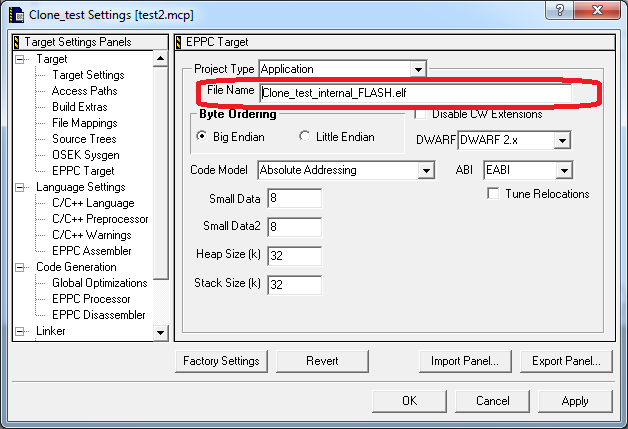Viewport: 628px width, 429px height.
Task: Open the Project Type dropdown
Action: pyautogui.click(x=418, y=70)
